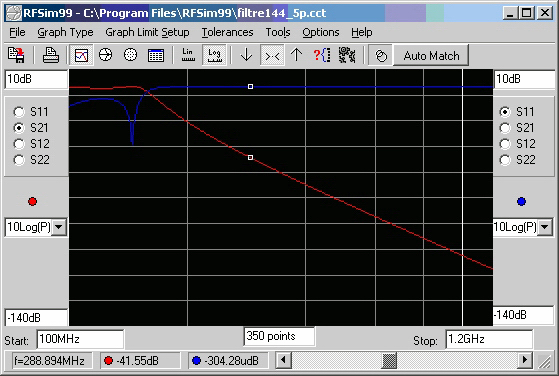Viewport: 559px width, 376px height.
Task: Open the Graph Type menu
Action: coord(65,32)
